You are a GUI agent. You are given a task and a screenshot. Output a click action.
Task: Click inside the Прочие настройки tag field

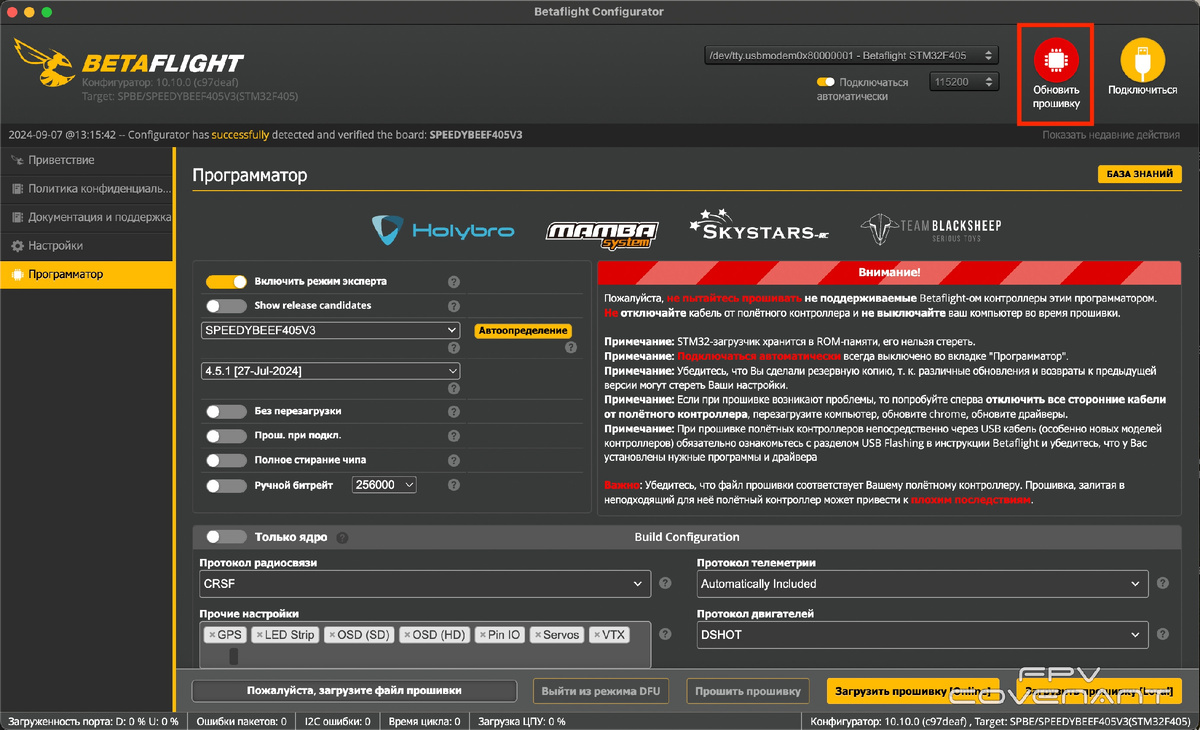pos(425,645)
